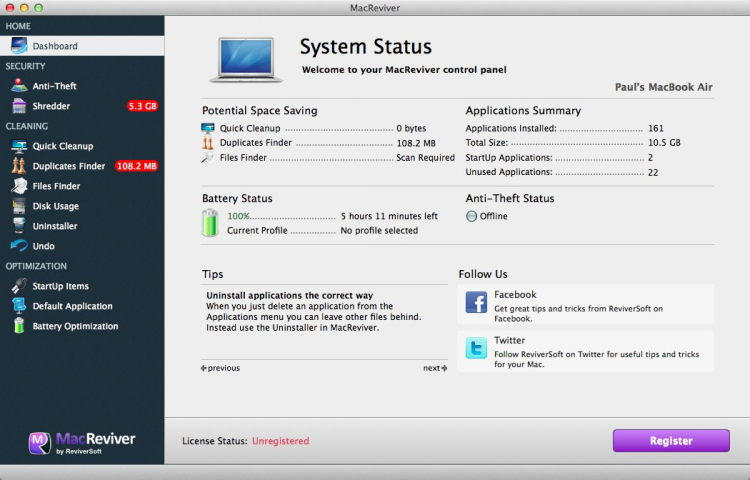The image size is (750, 480).
Task: Click the 108.2 MB Duplicates Finder sidebar badge
Action: [x=137, y=166]
